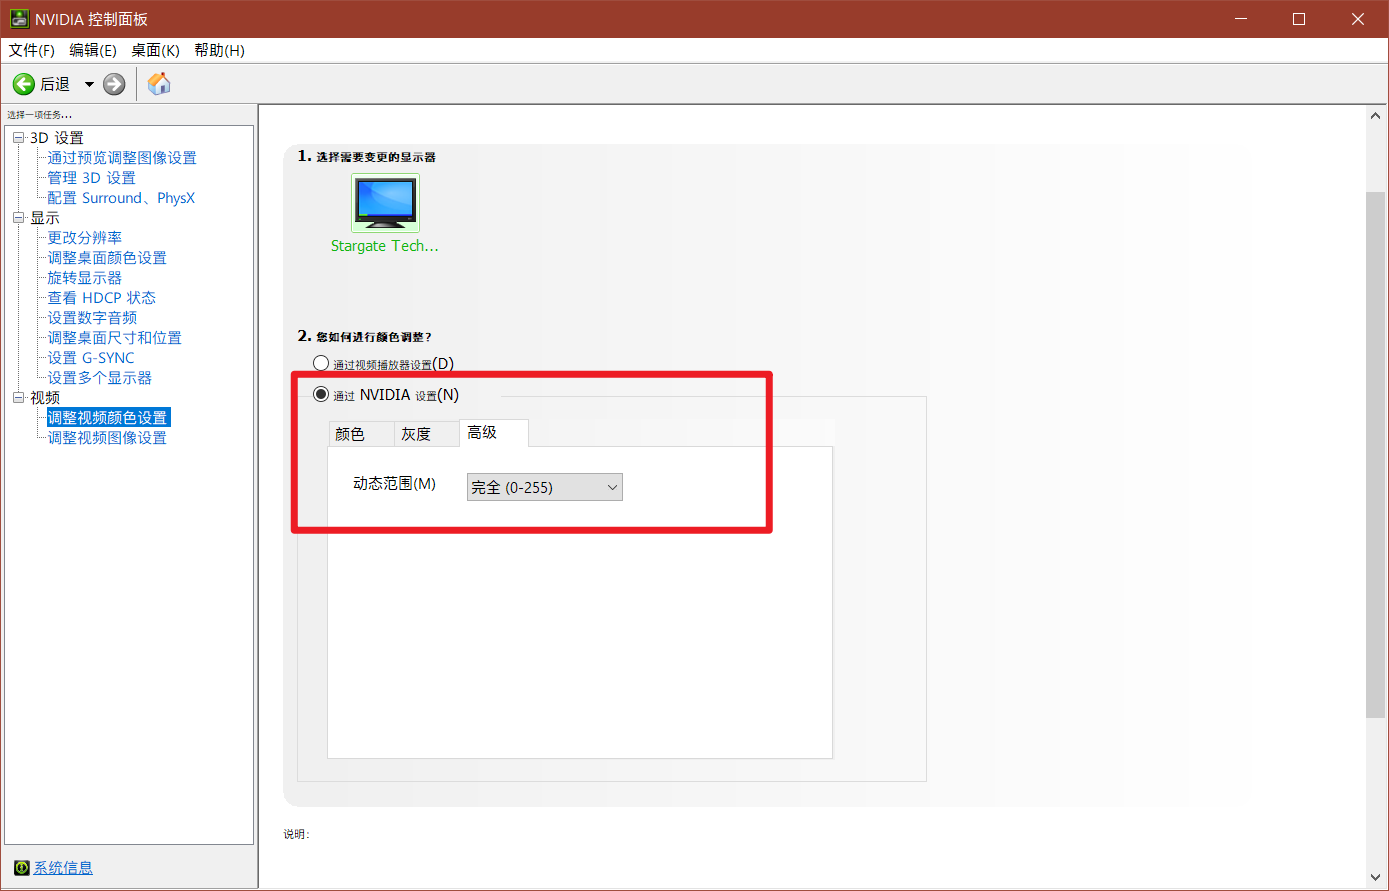Viewport: 1389px width, 891px height.
Task: Collapse the 显示 tree node
Action: point(18,218)
